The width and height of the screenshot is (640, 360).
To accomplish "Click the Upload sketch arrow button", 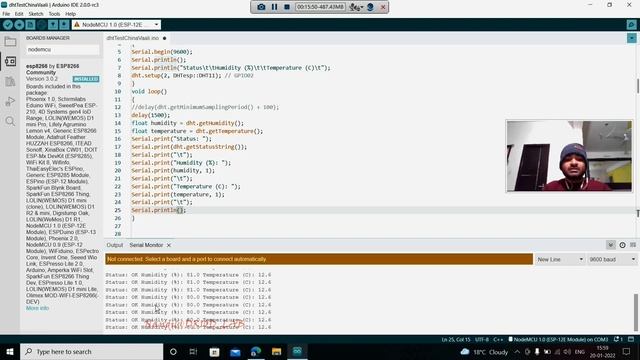I will (x=19, y=25).
